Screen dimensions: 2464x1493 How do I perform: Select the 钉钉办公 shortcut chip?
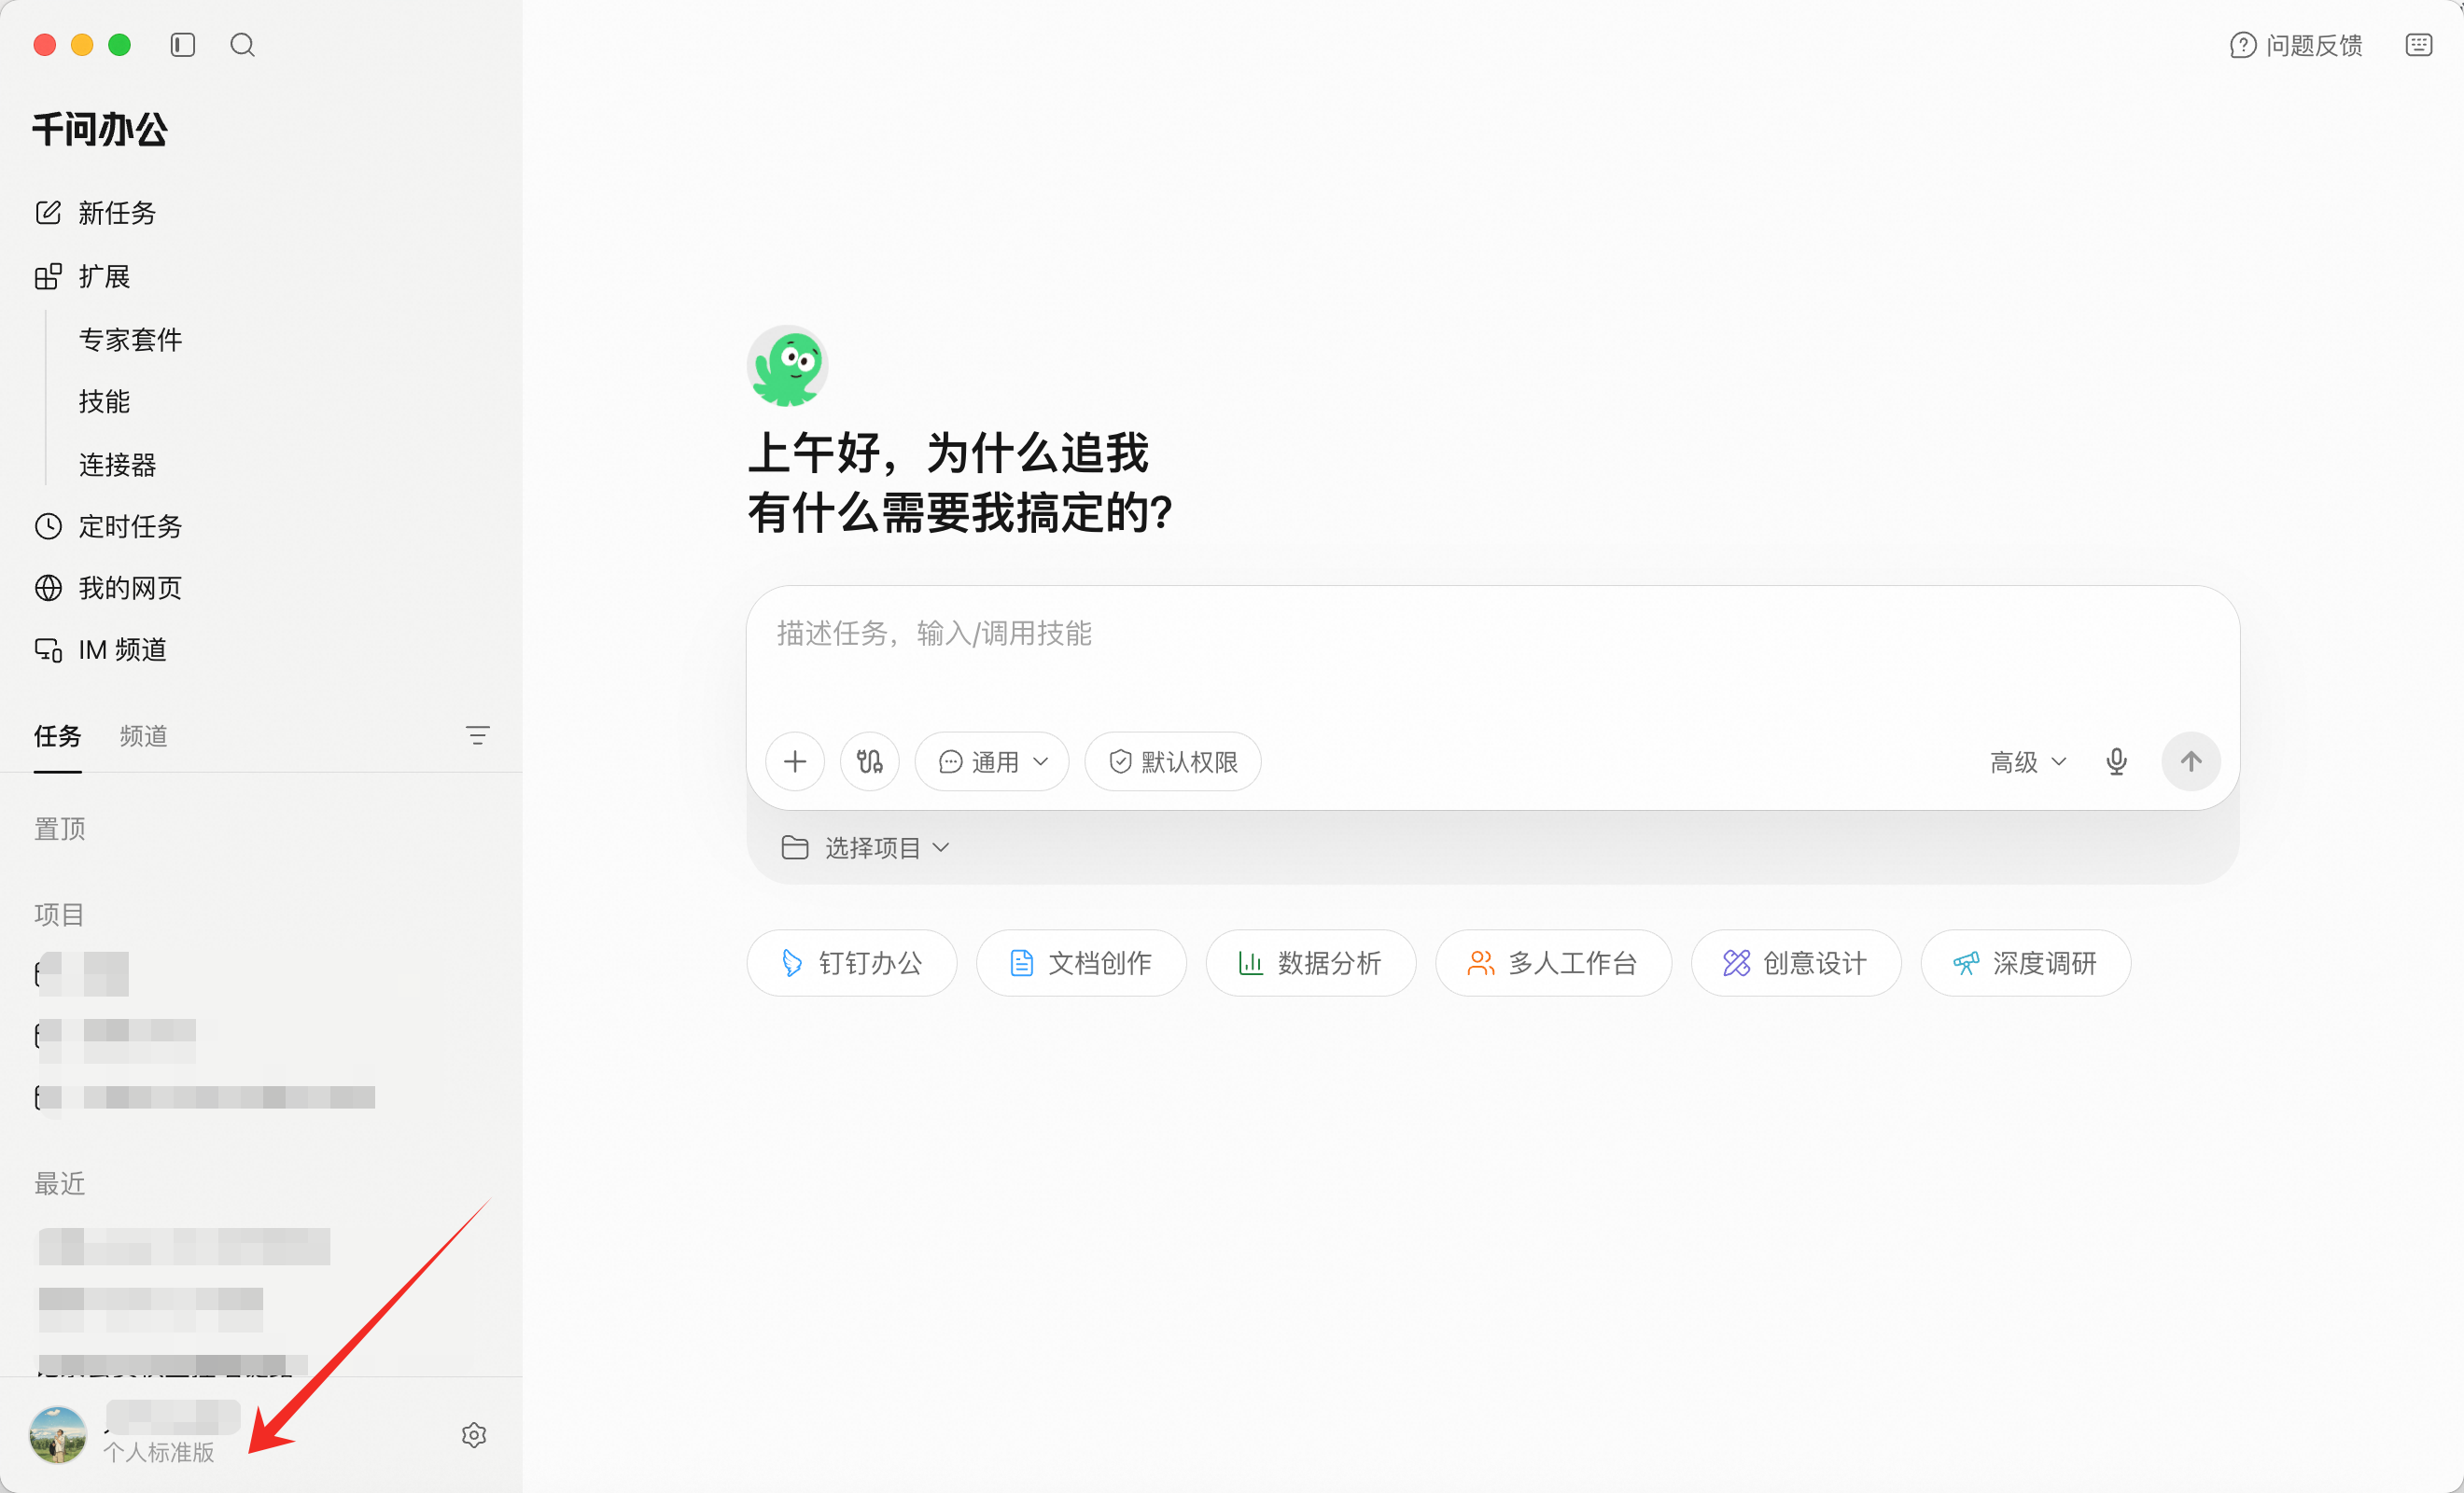pyautogui.click(x=852, y=963)
